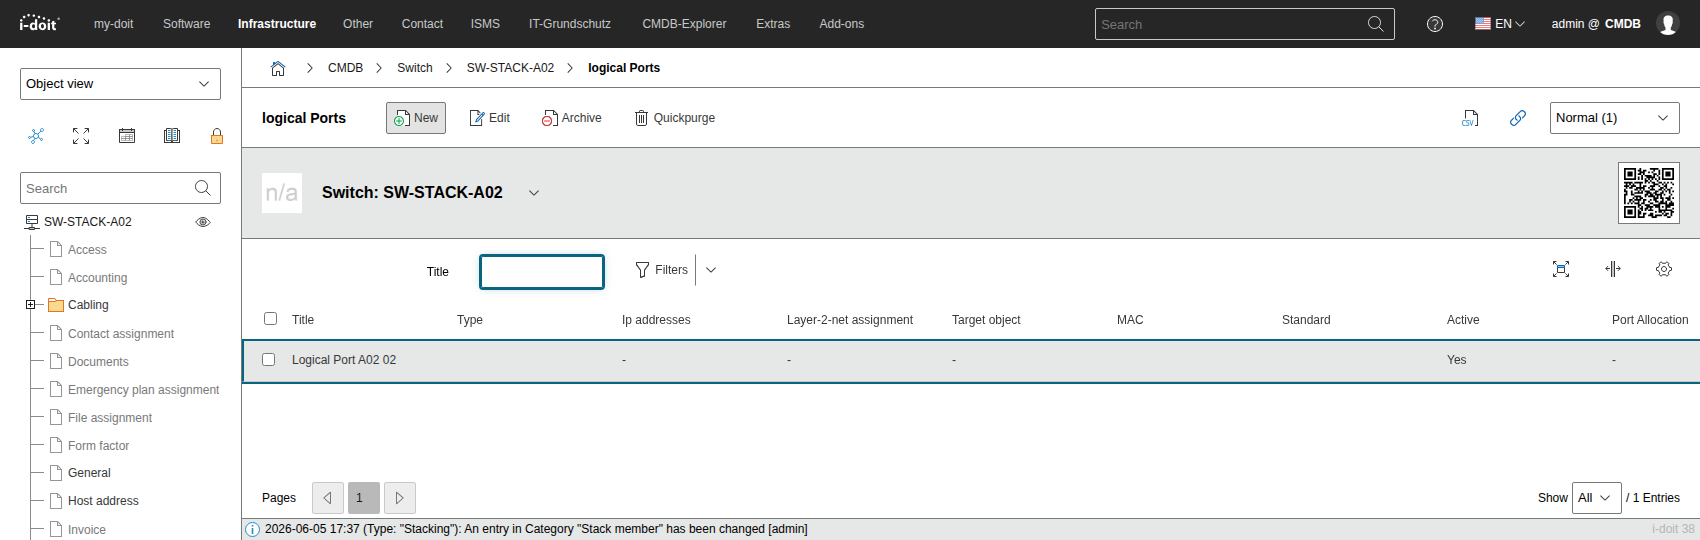Open Contact assignment in tree

121,334
